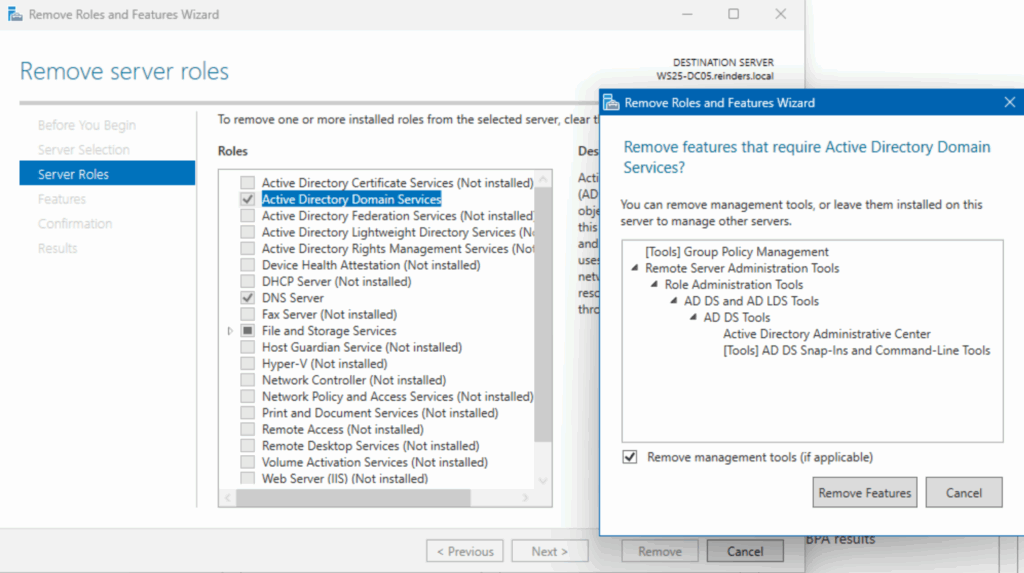Expand File and Storage Services node
This screenshot has width=1024, height=573.
[x=230, y=331]
